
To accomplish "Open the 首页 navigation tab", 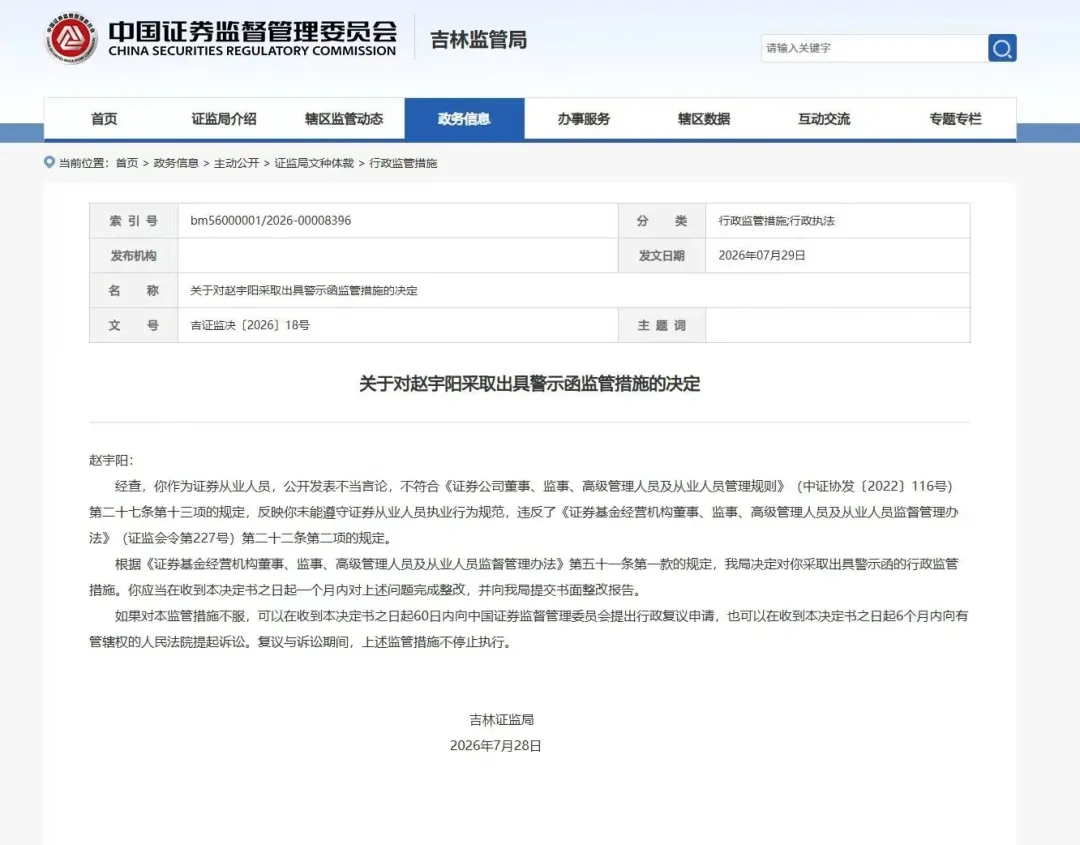I will coord(104,119).
